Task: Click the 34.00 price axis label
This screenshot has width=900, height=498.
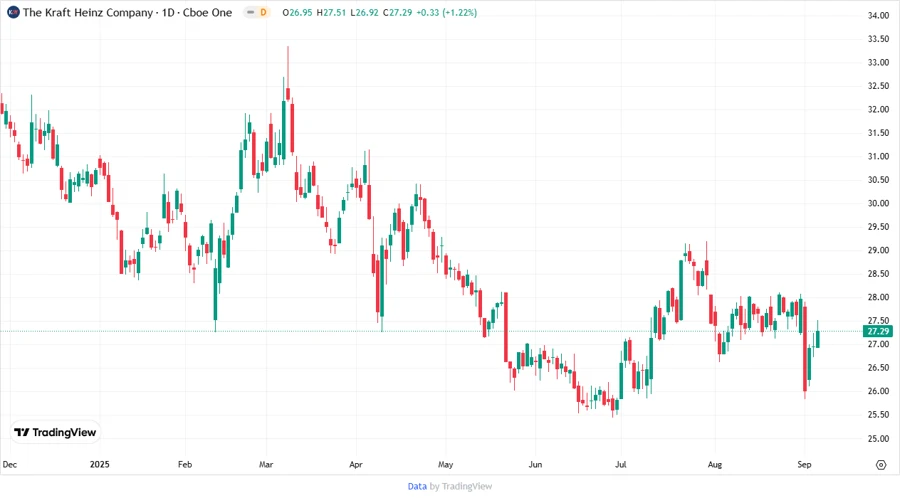Action: point(878,15)
